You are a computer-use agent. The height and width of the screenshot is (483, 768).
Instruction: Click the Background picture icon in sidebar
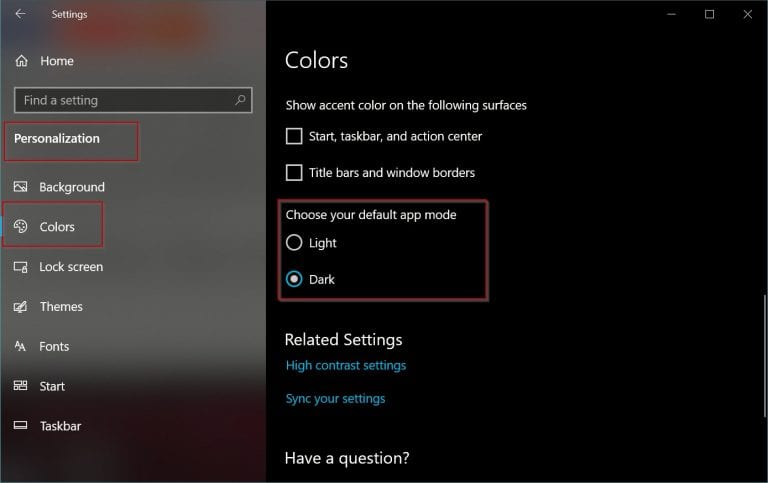[x=21, y=187]
